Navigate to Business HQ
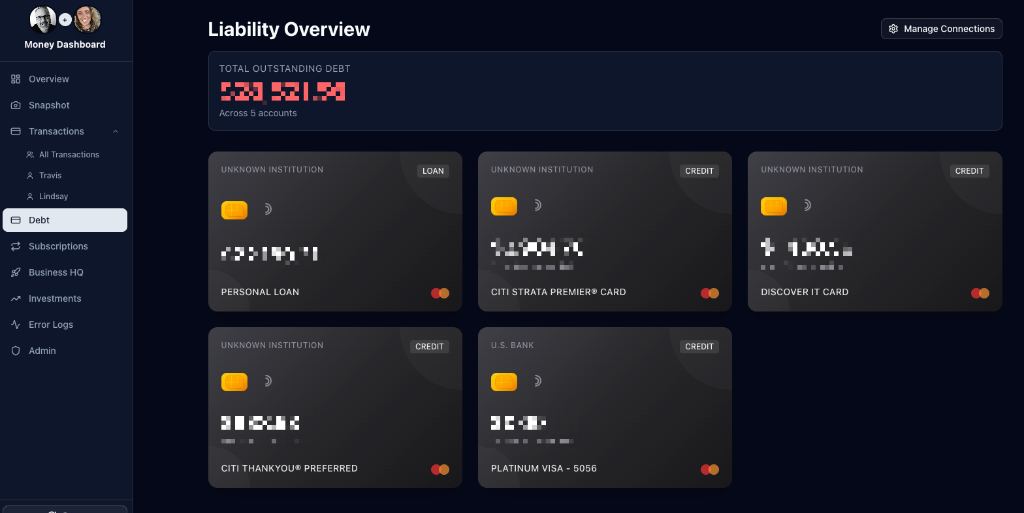 [x=56, y=272]
